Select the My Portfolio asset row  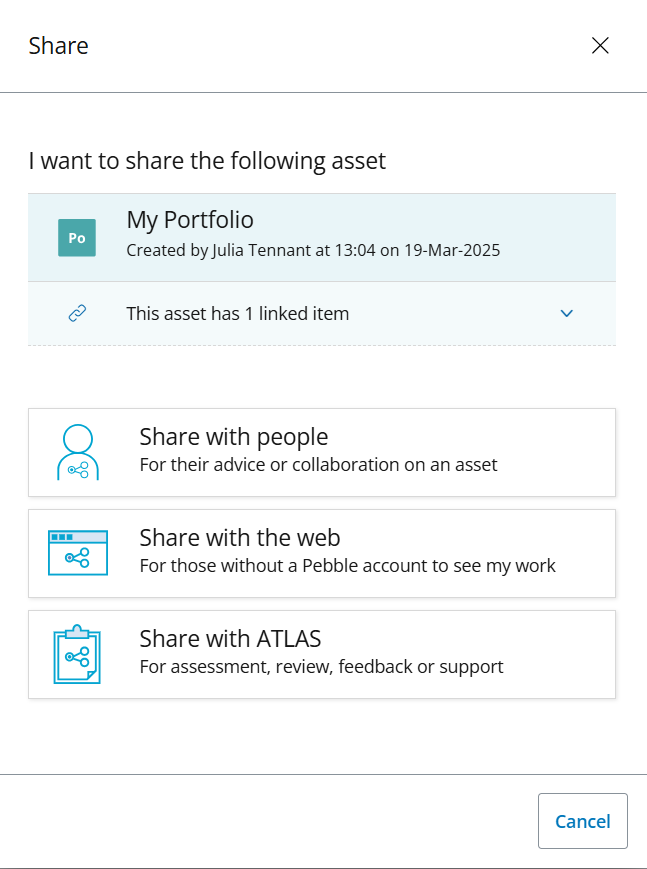[x=322, y=238]
